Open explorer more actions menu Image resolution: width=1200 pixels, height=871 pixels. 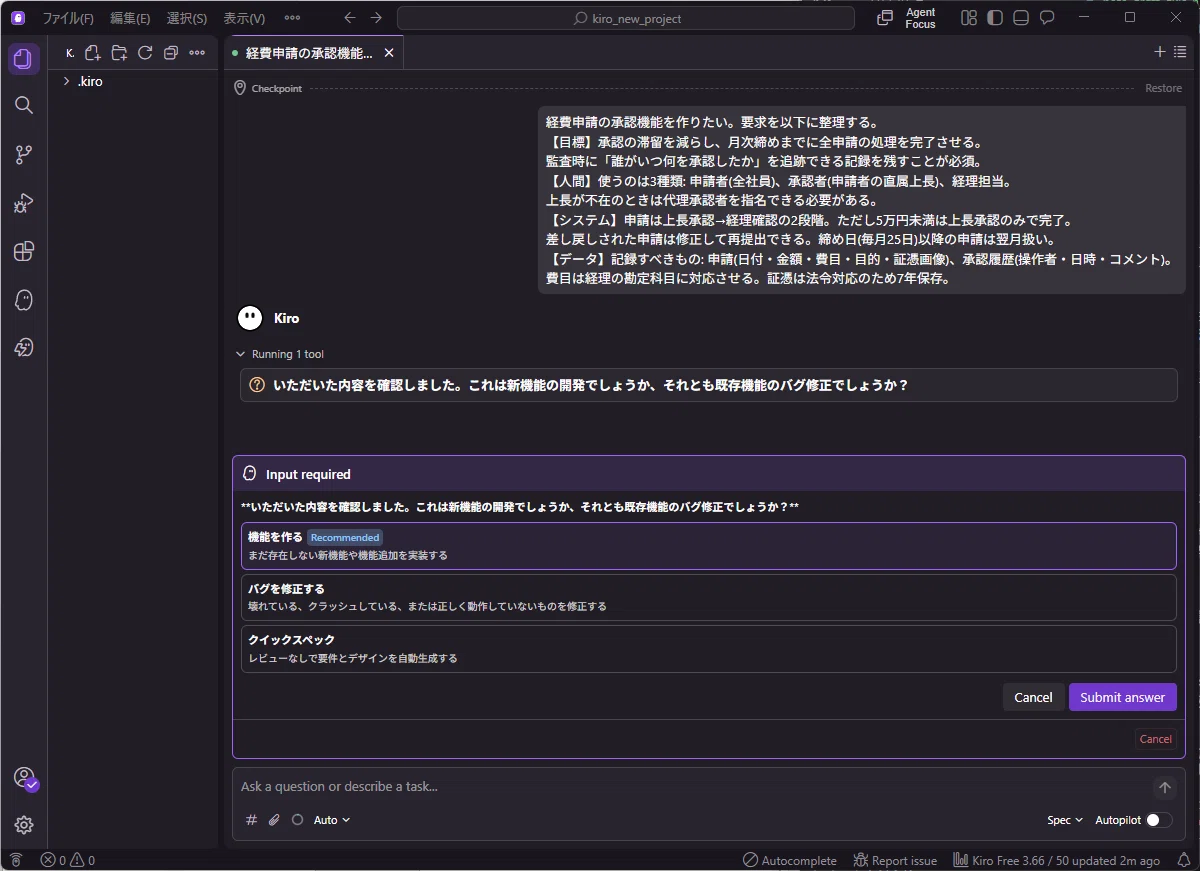[x=197, y=53]
